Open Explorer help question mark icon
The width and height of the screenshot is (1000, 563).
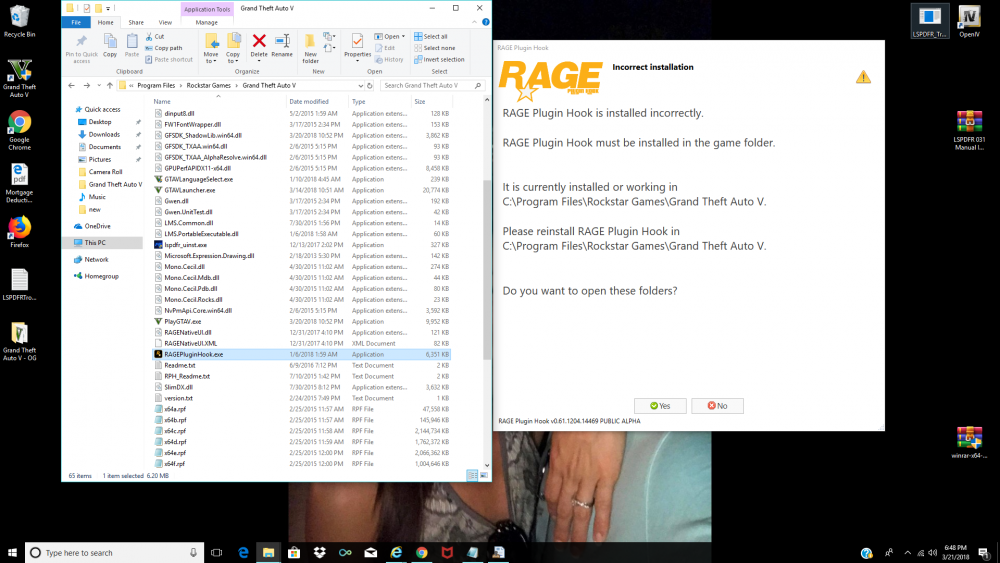(485, 22)
